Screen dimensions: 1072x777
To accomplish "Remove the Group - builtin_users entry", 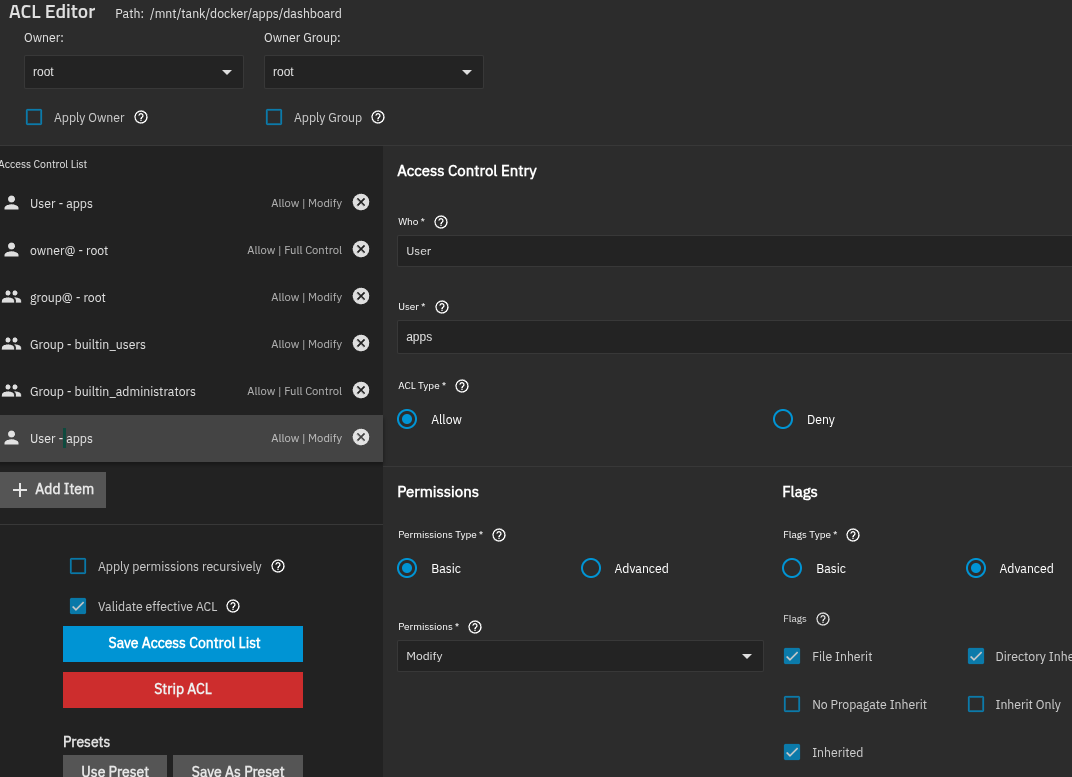I will [361, 344].
